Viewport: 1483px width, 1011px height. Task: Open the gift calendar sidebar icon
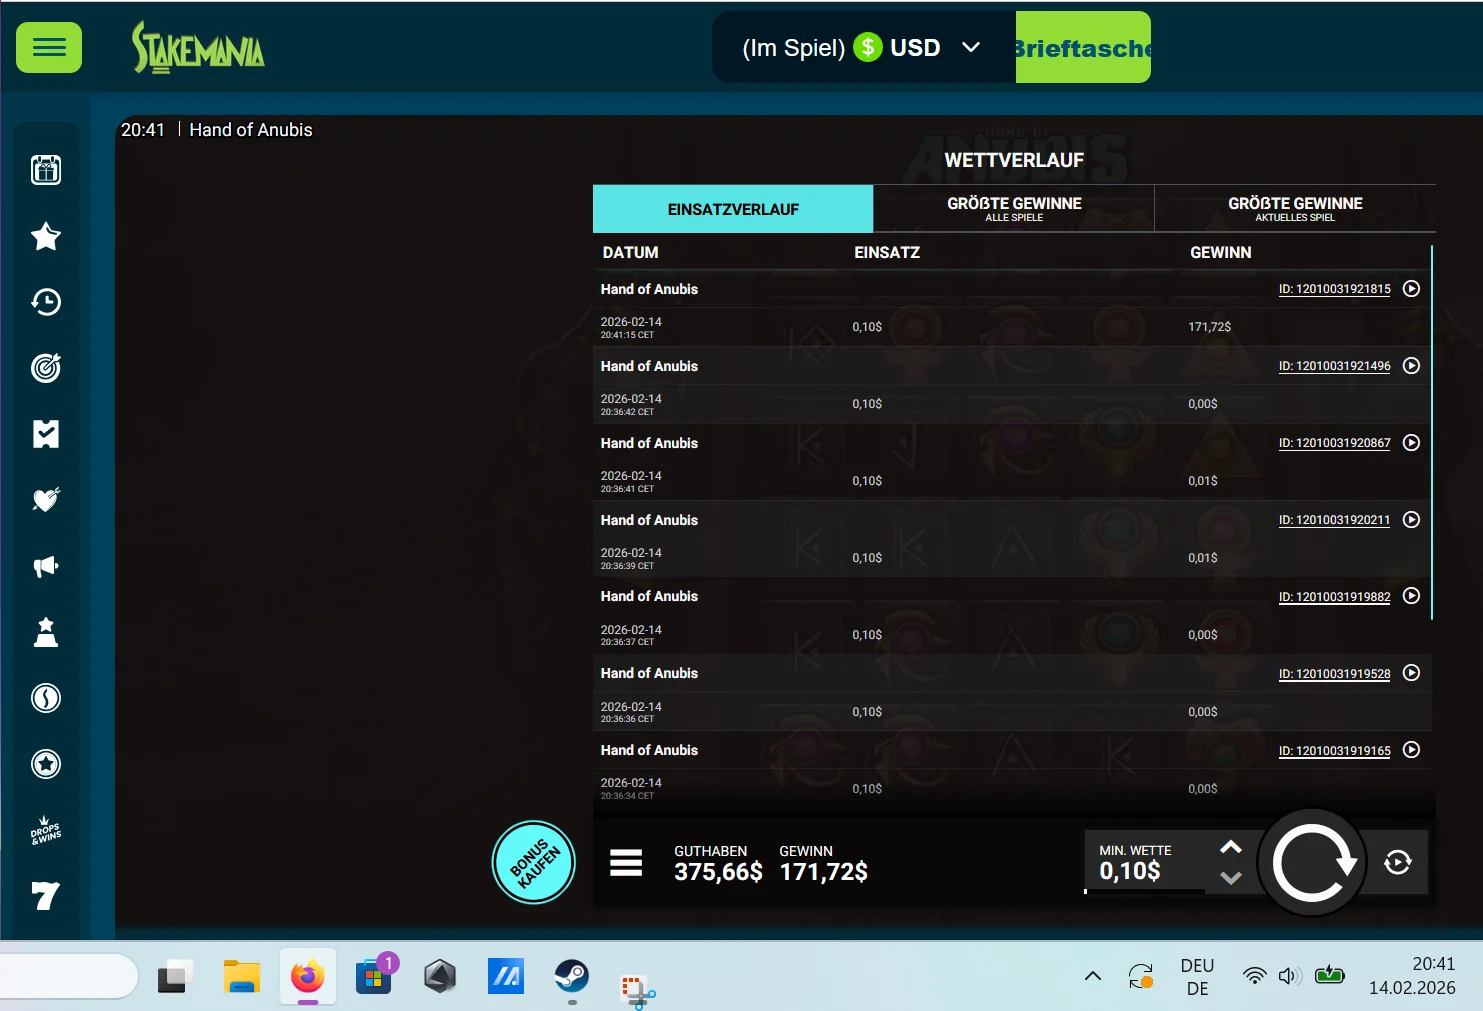pyautogui.click(x=46, y=170)
